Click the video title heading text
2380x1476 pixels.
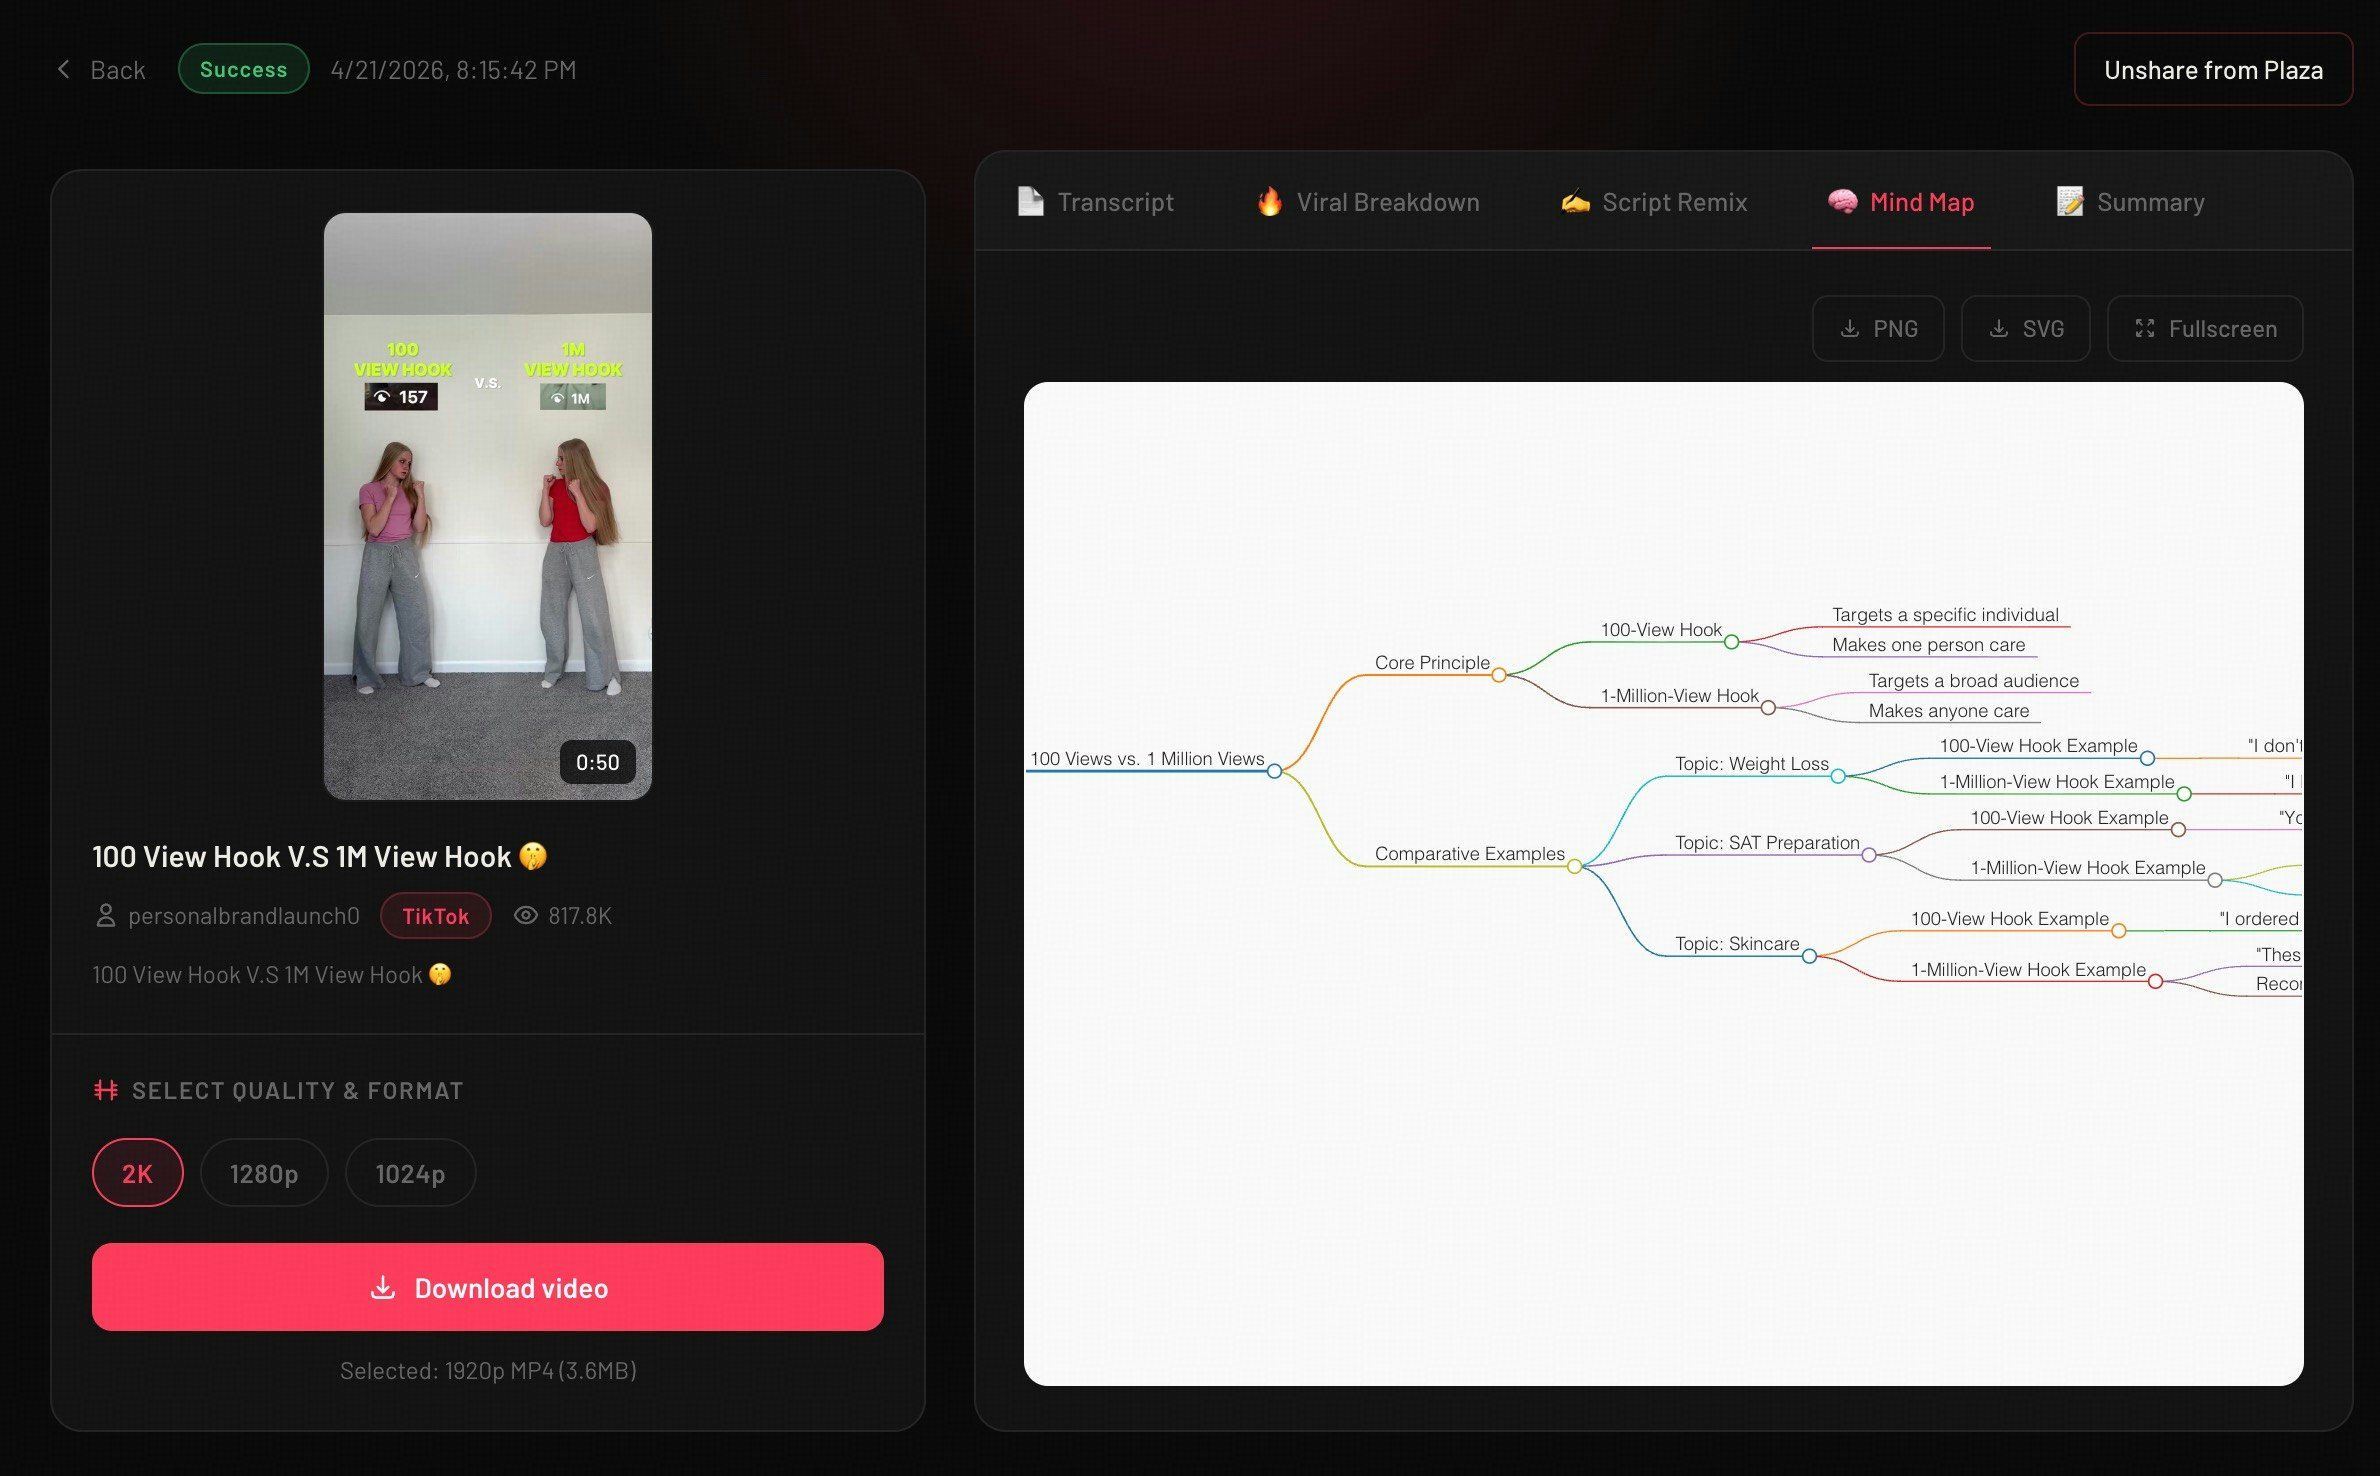(x=319, y=857)
